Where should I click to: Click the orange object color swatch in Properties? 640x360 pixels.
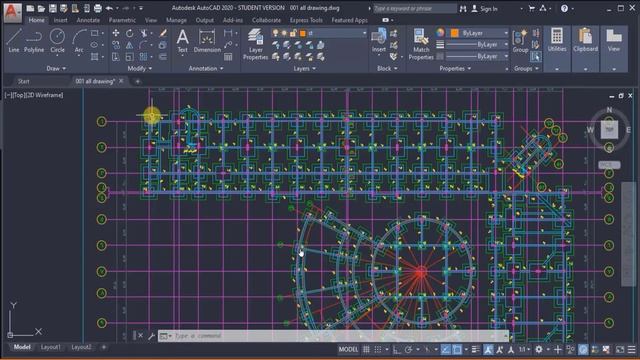point(454,33)
